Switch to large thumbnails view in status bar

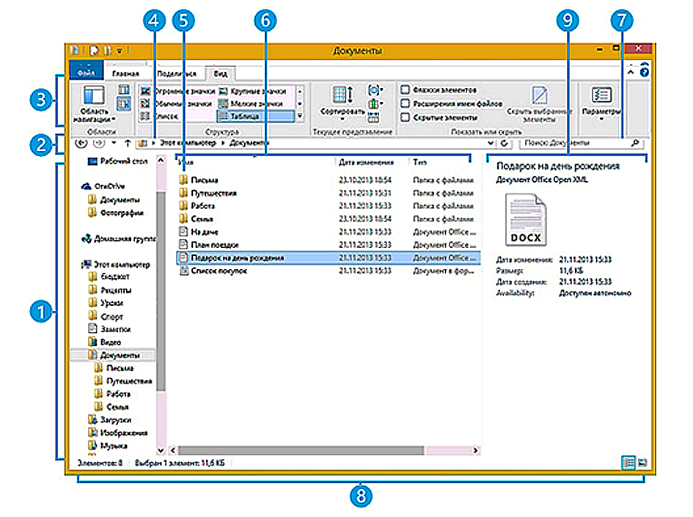pos(643,463)
